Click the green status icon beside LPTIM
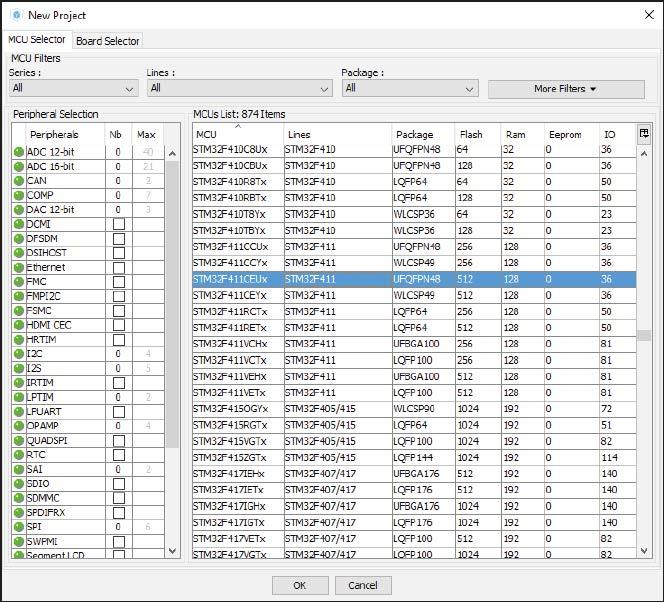 (x=19, y=397)
